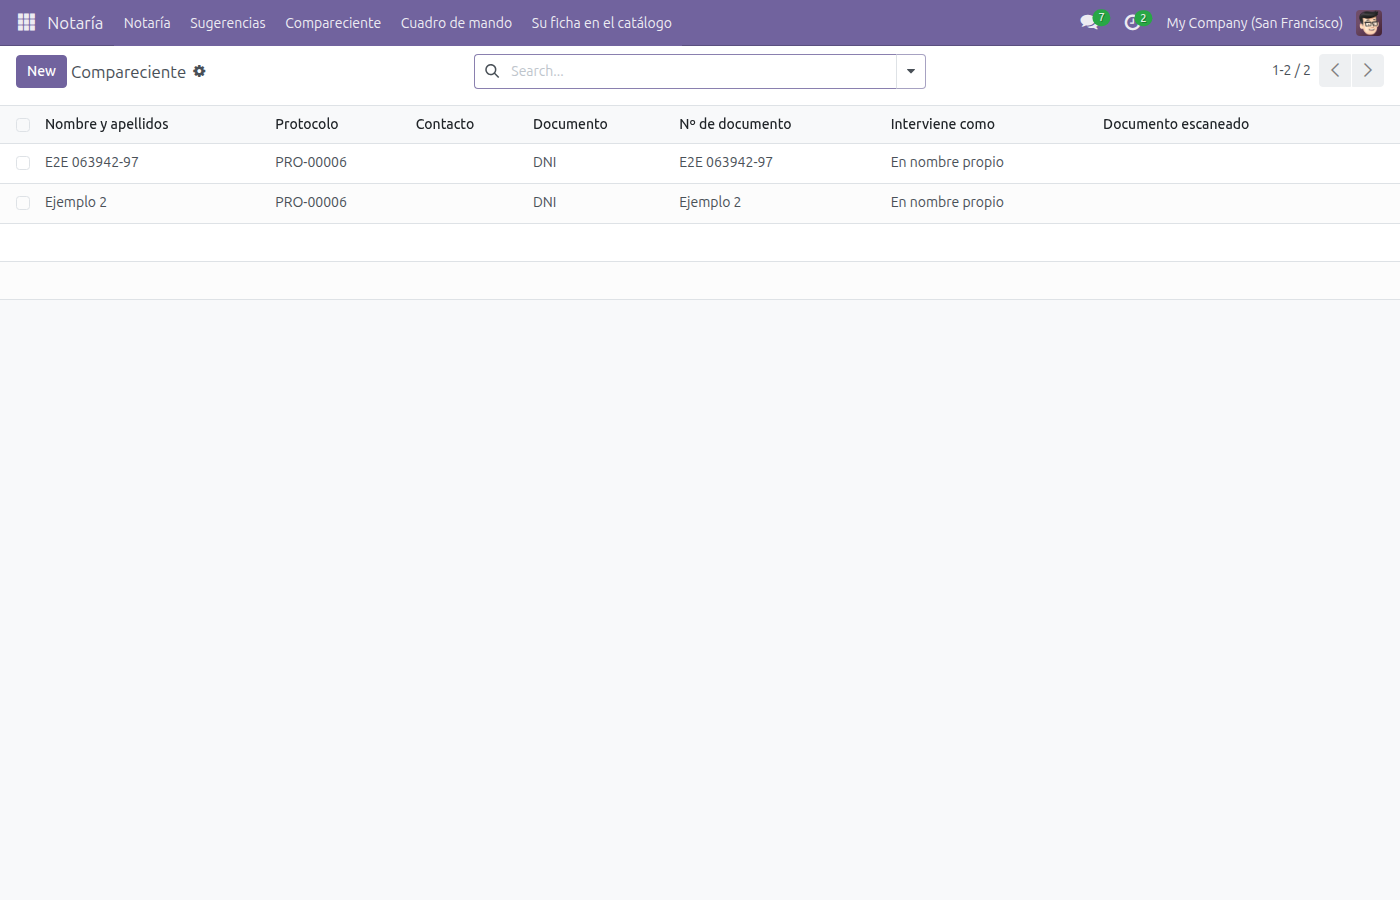The width and height of the screenshot is (1400, 900).
Task: Open the Compareciente settings gear
Action: [199, 71]
